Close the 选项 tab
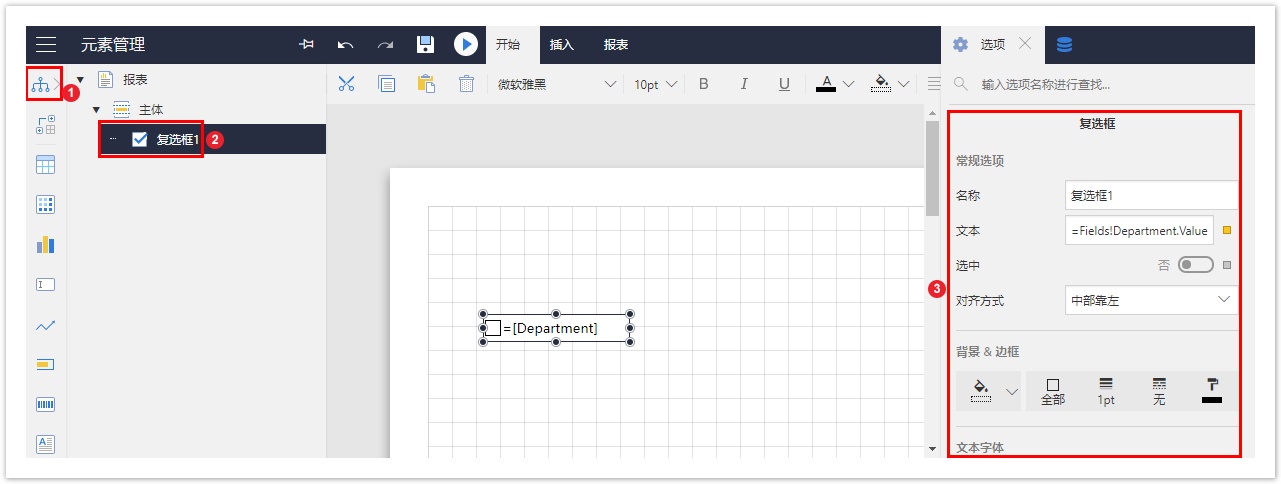Screen dimensions: 1281x484 (1025, 43)
